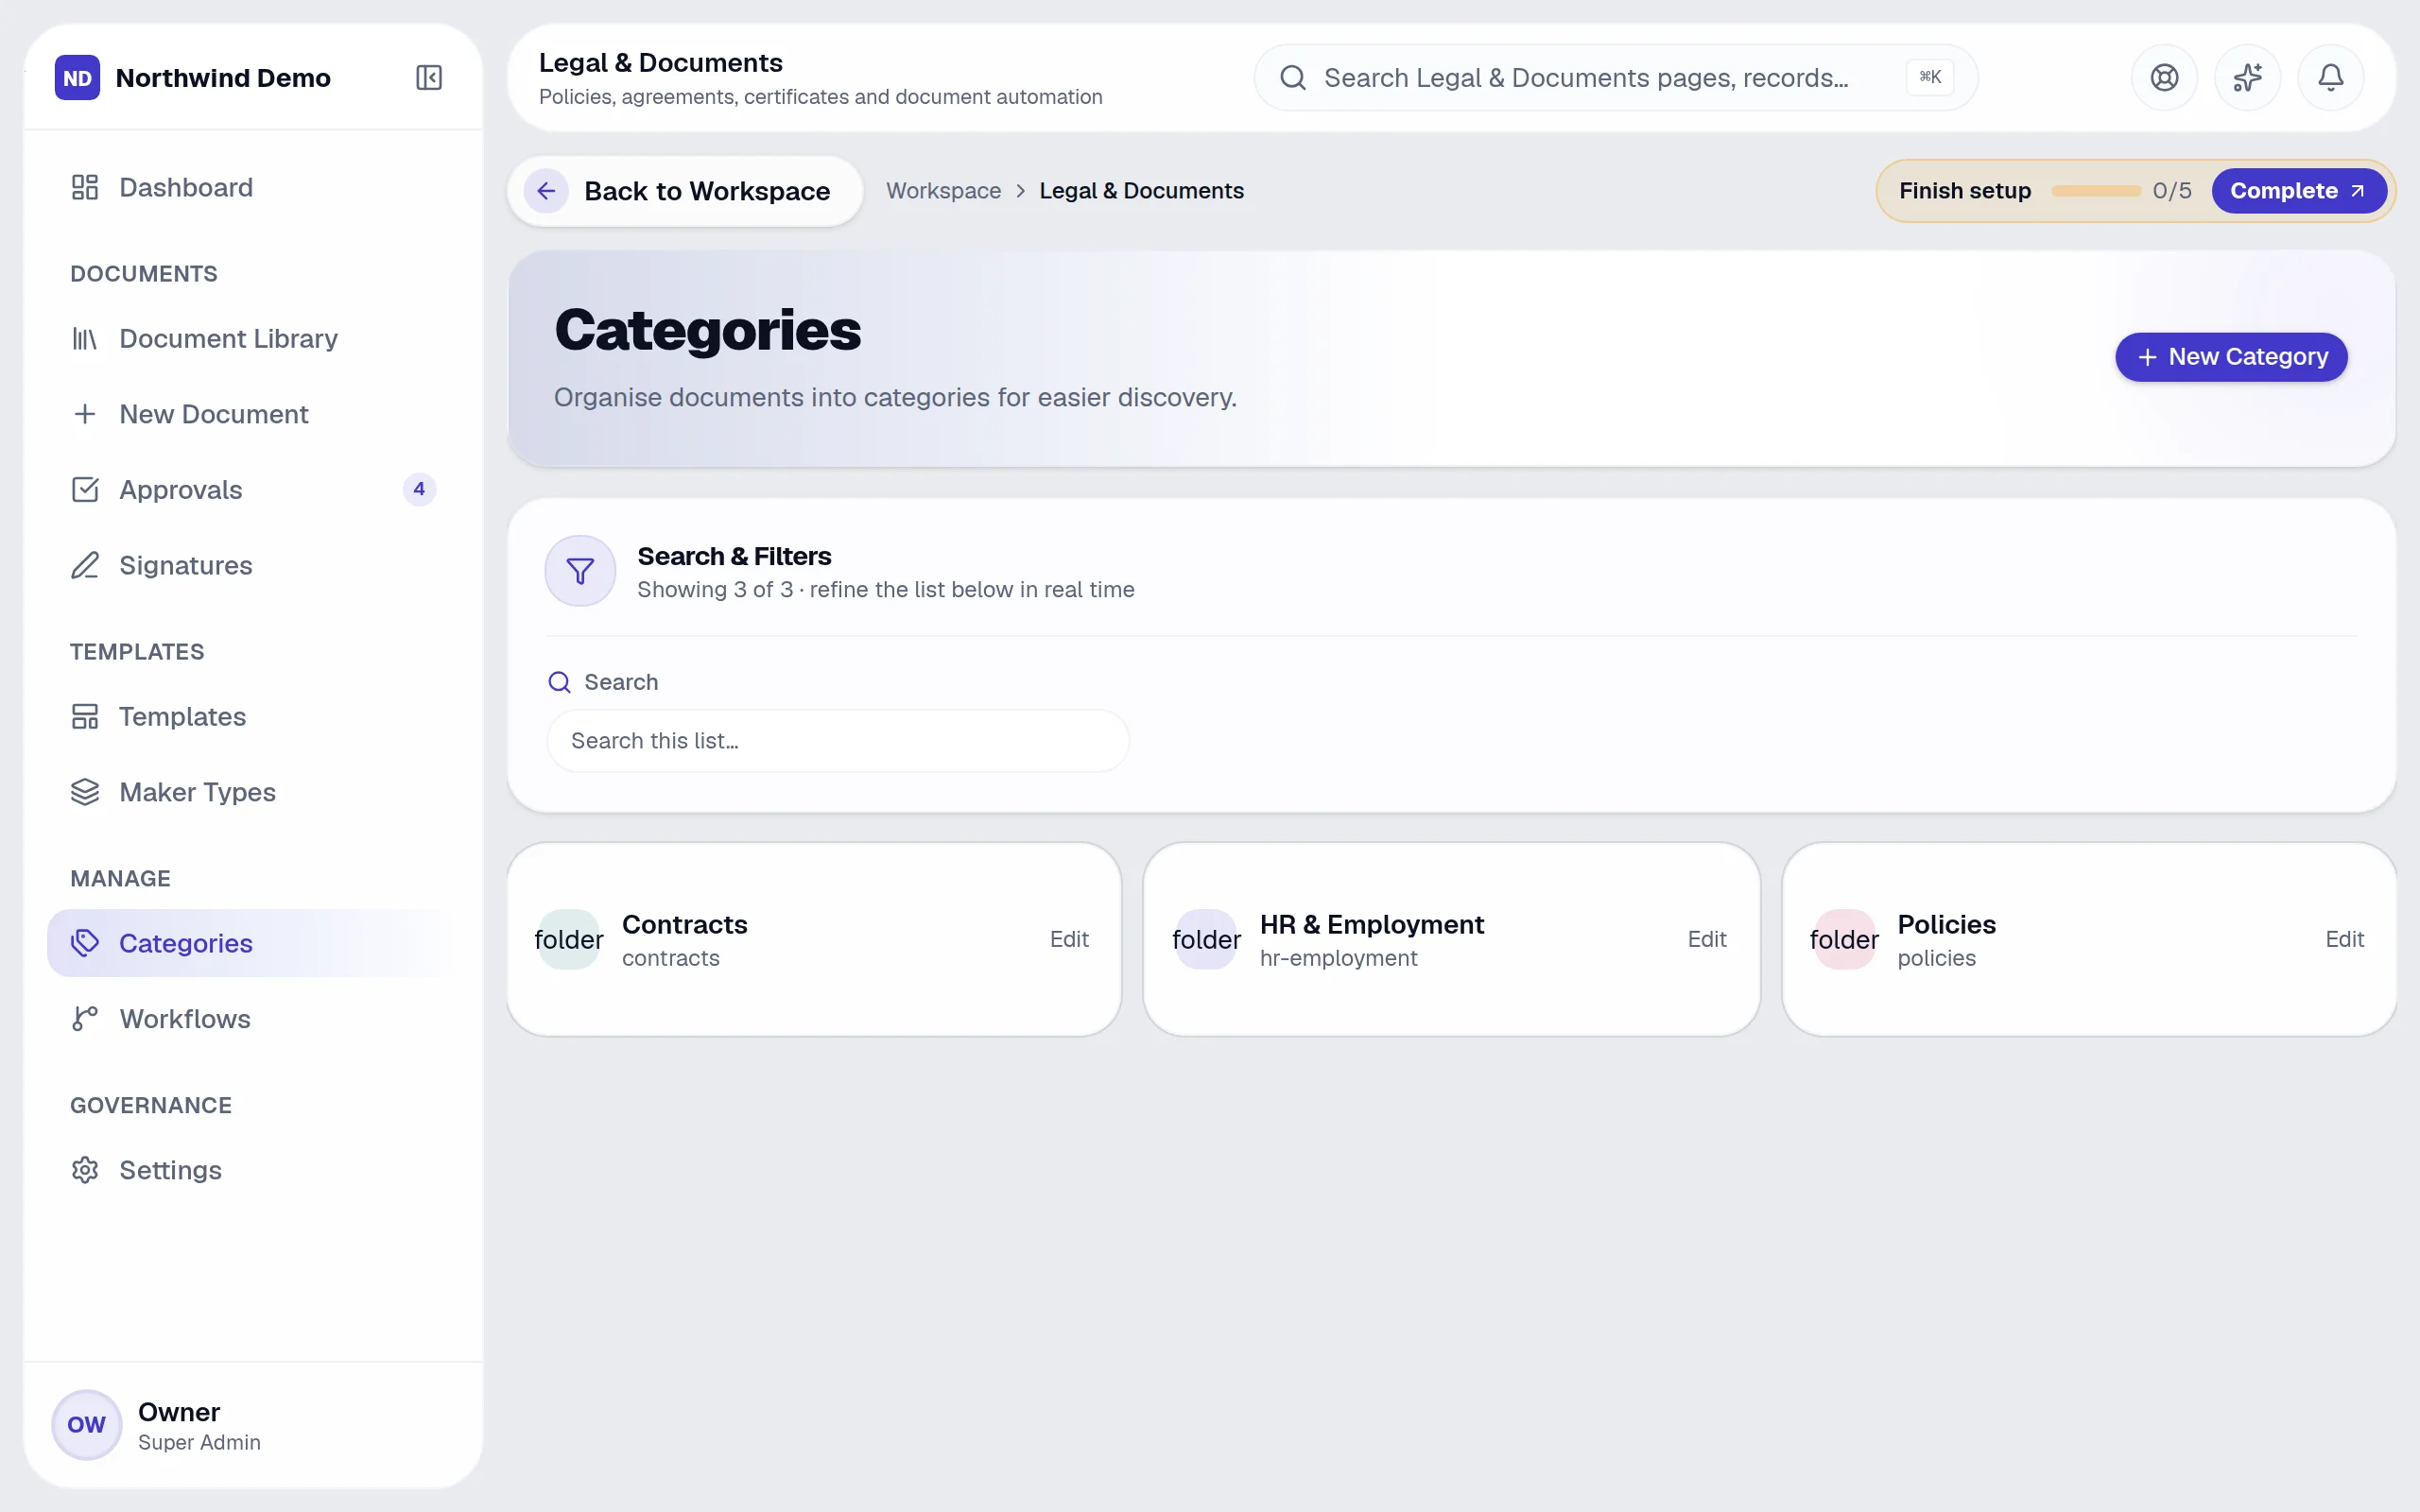The height and width of the screenshot is (1512, 2420).
Task: Click the Workspace breadcrumb link
Action: [943, 191]
